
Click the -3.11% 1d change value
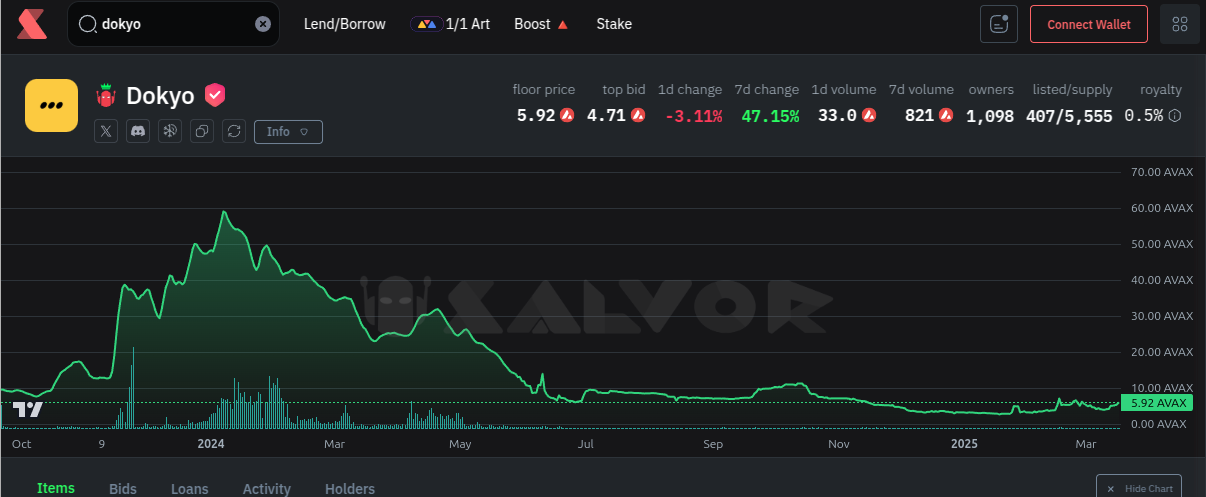(x=693, y=116)
